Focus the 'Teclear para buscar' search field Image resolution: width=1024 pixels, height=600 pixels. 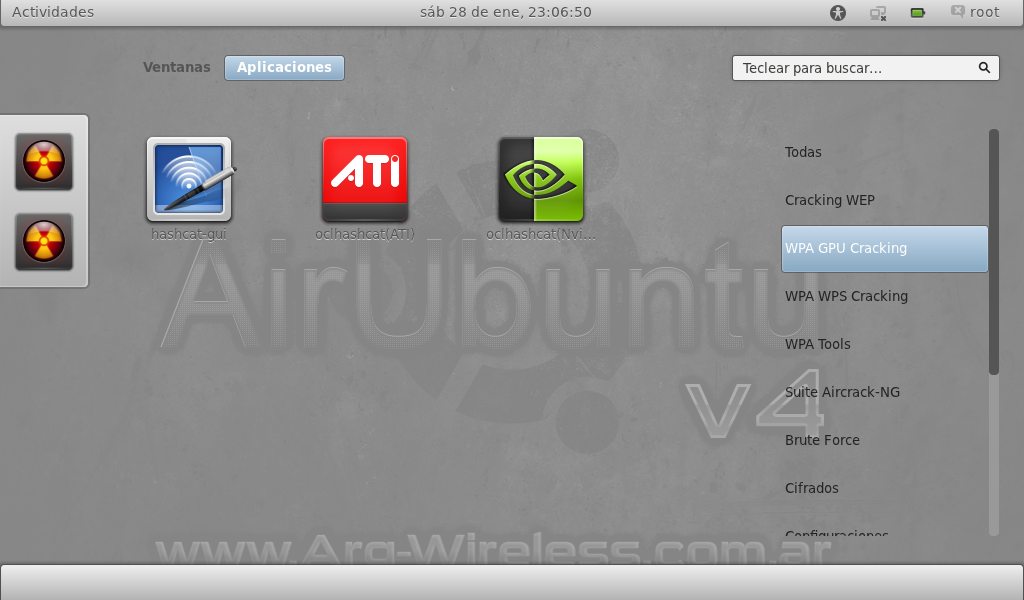pyautogui.click(x=855, y=68)
